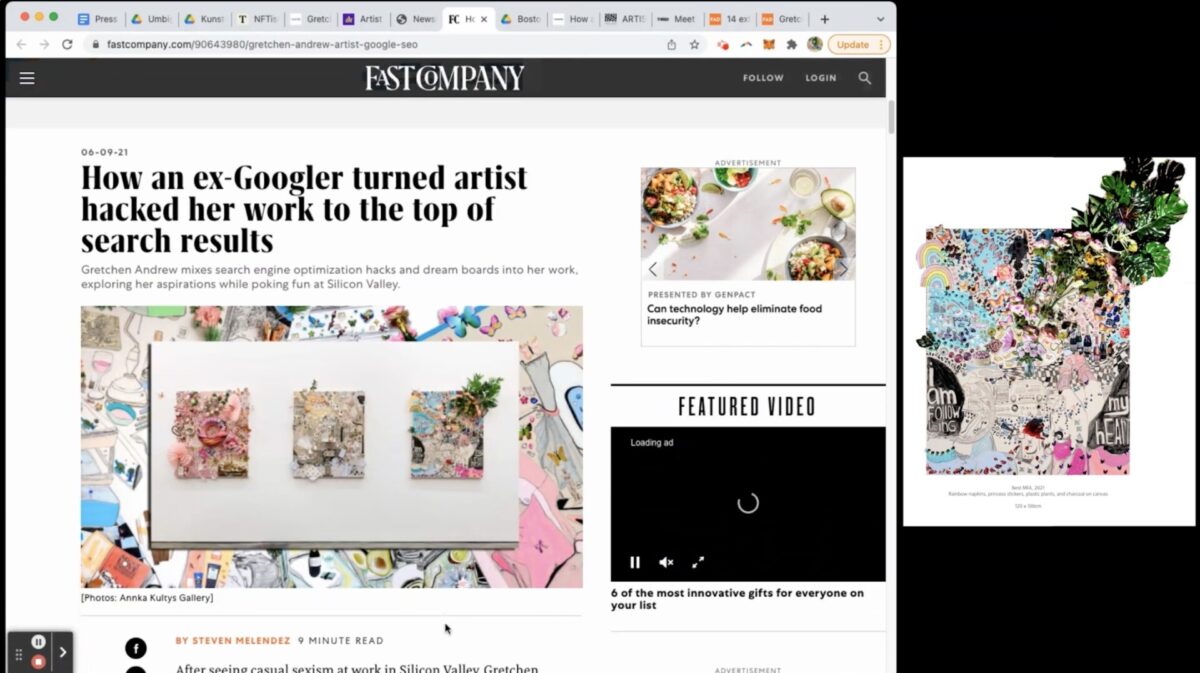Switch to the Artist tab
The image size is (1200, 673).
click(362, 19)
